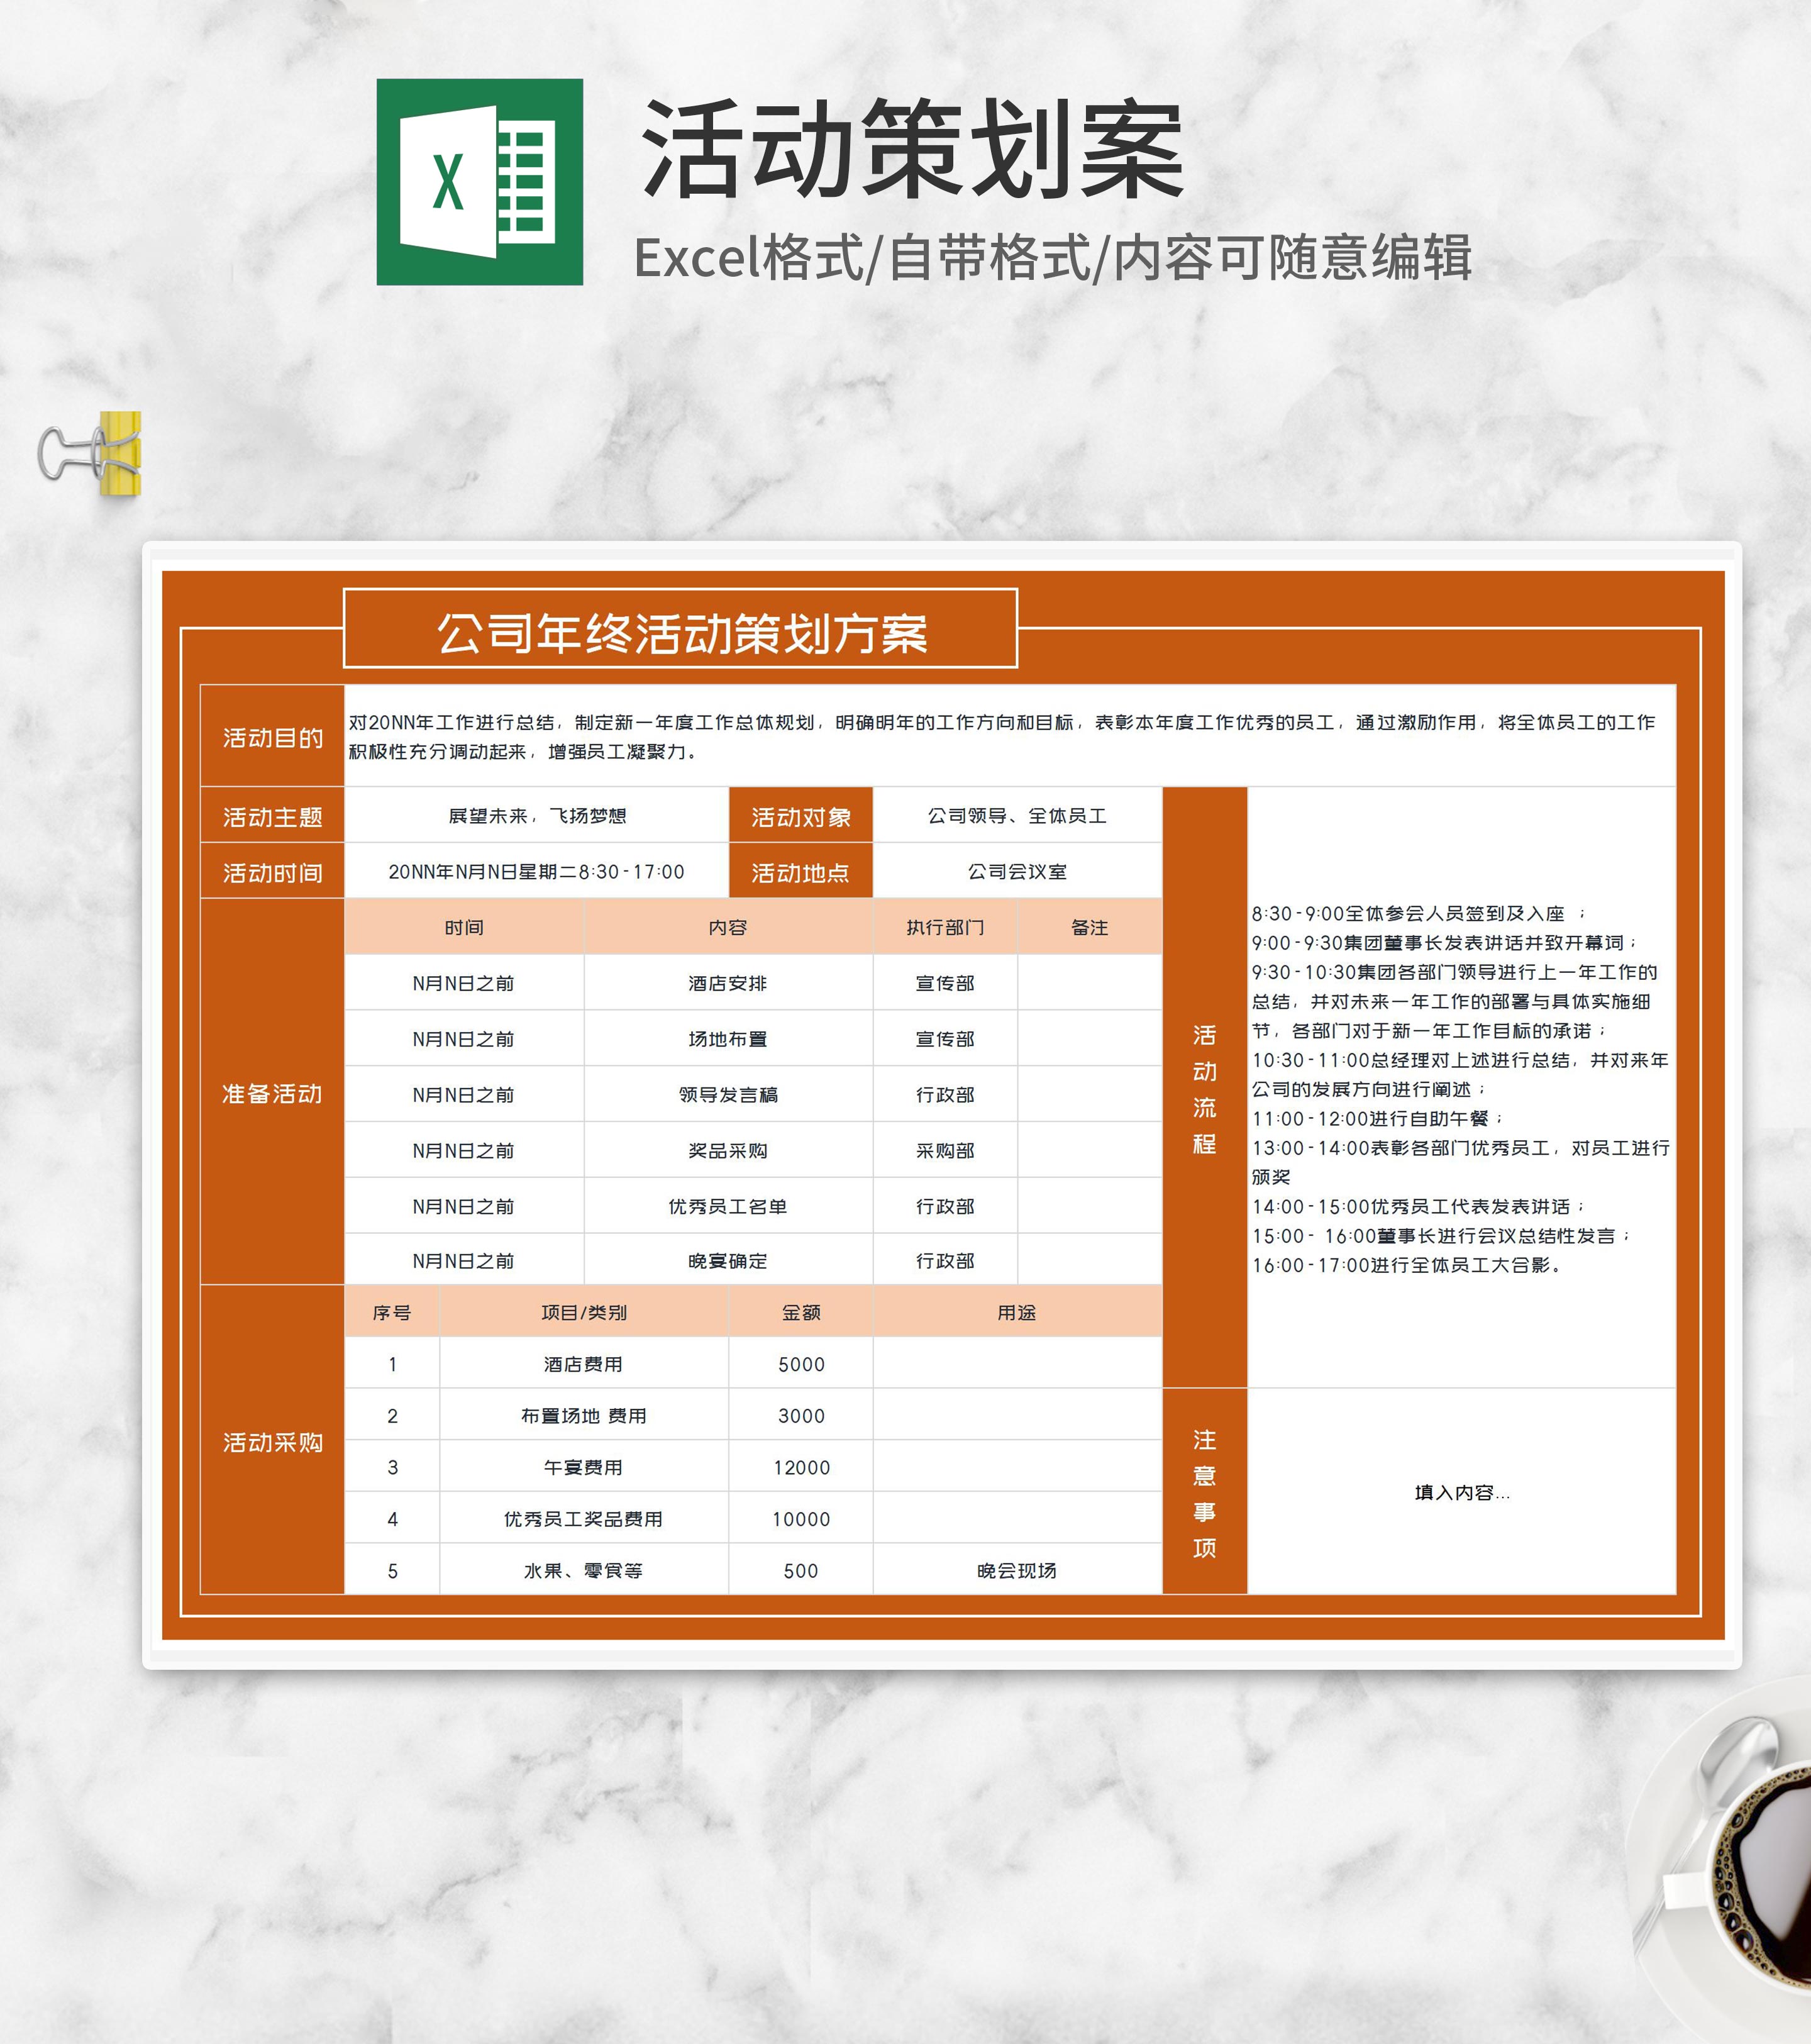Click the 金额 column header
1811x2044 pixels.
(x=801, y=1313)
